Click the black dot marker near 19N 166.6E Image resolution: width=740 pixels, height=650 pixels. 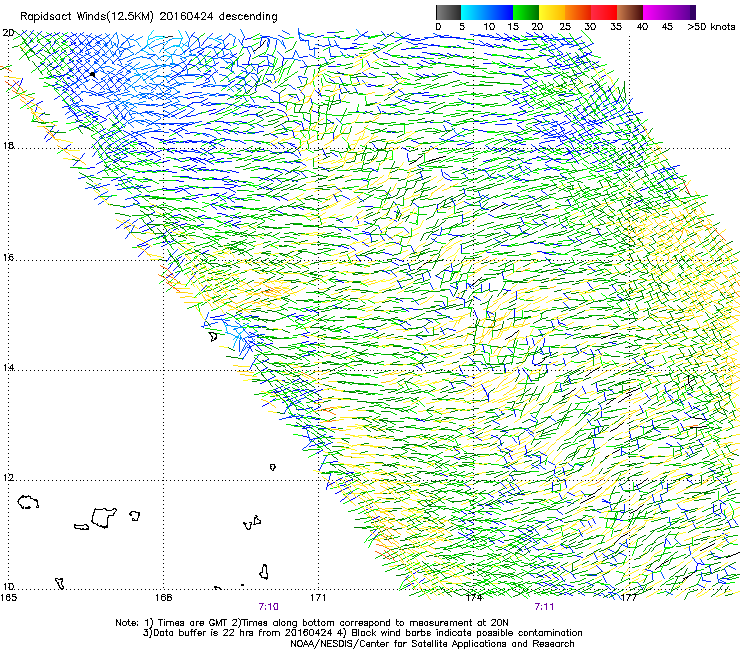click(92, 74)
